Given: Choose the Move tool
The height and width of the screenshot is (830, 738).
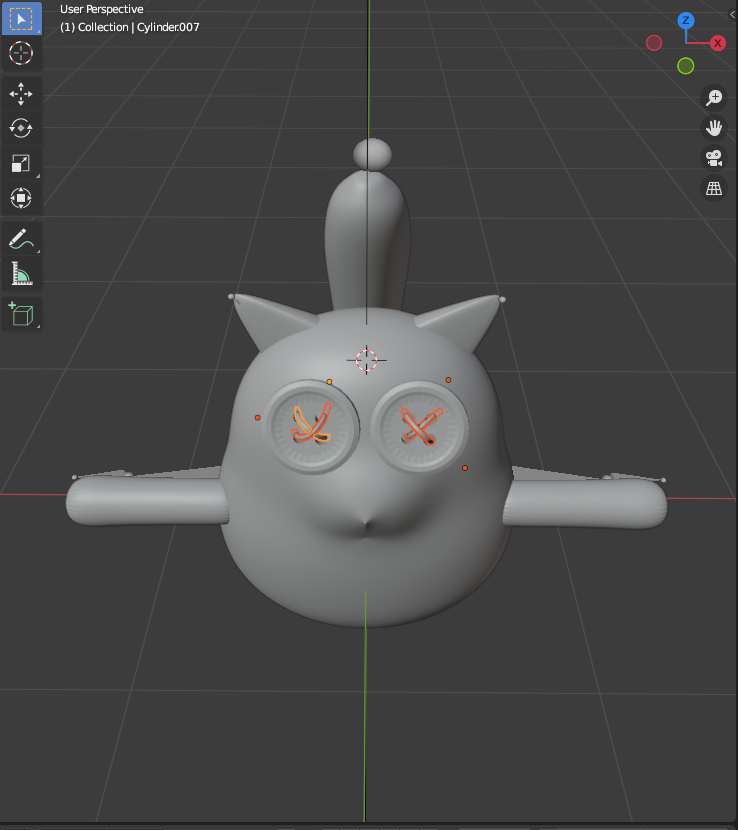Looking at the screenshot, I should (21, 94).
